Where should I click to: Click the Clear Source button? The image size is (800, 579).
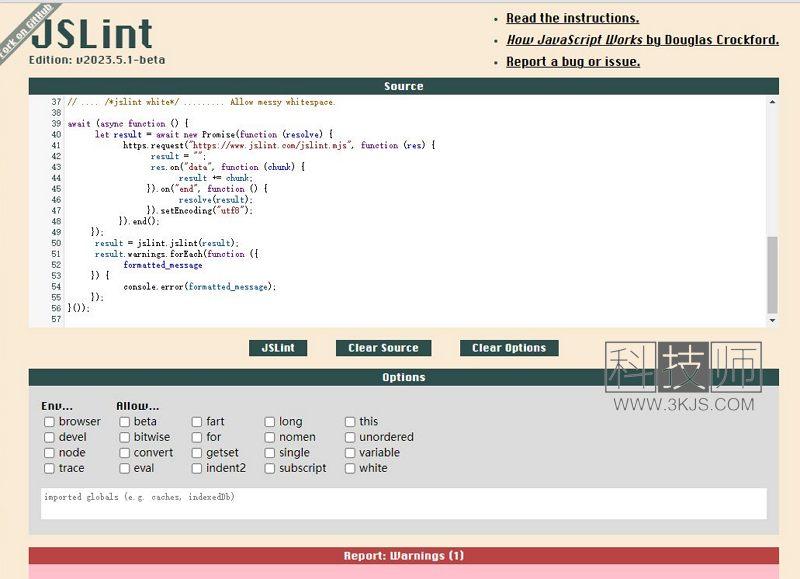point(383,348)
